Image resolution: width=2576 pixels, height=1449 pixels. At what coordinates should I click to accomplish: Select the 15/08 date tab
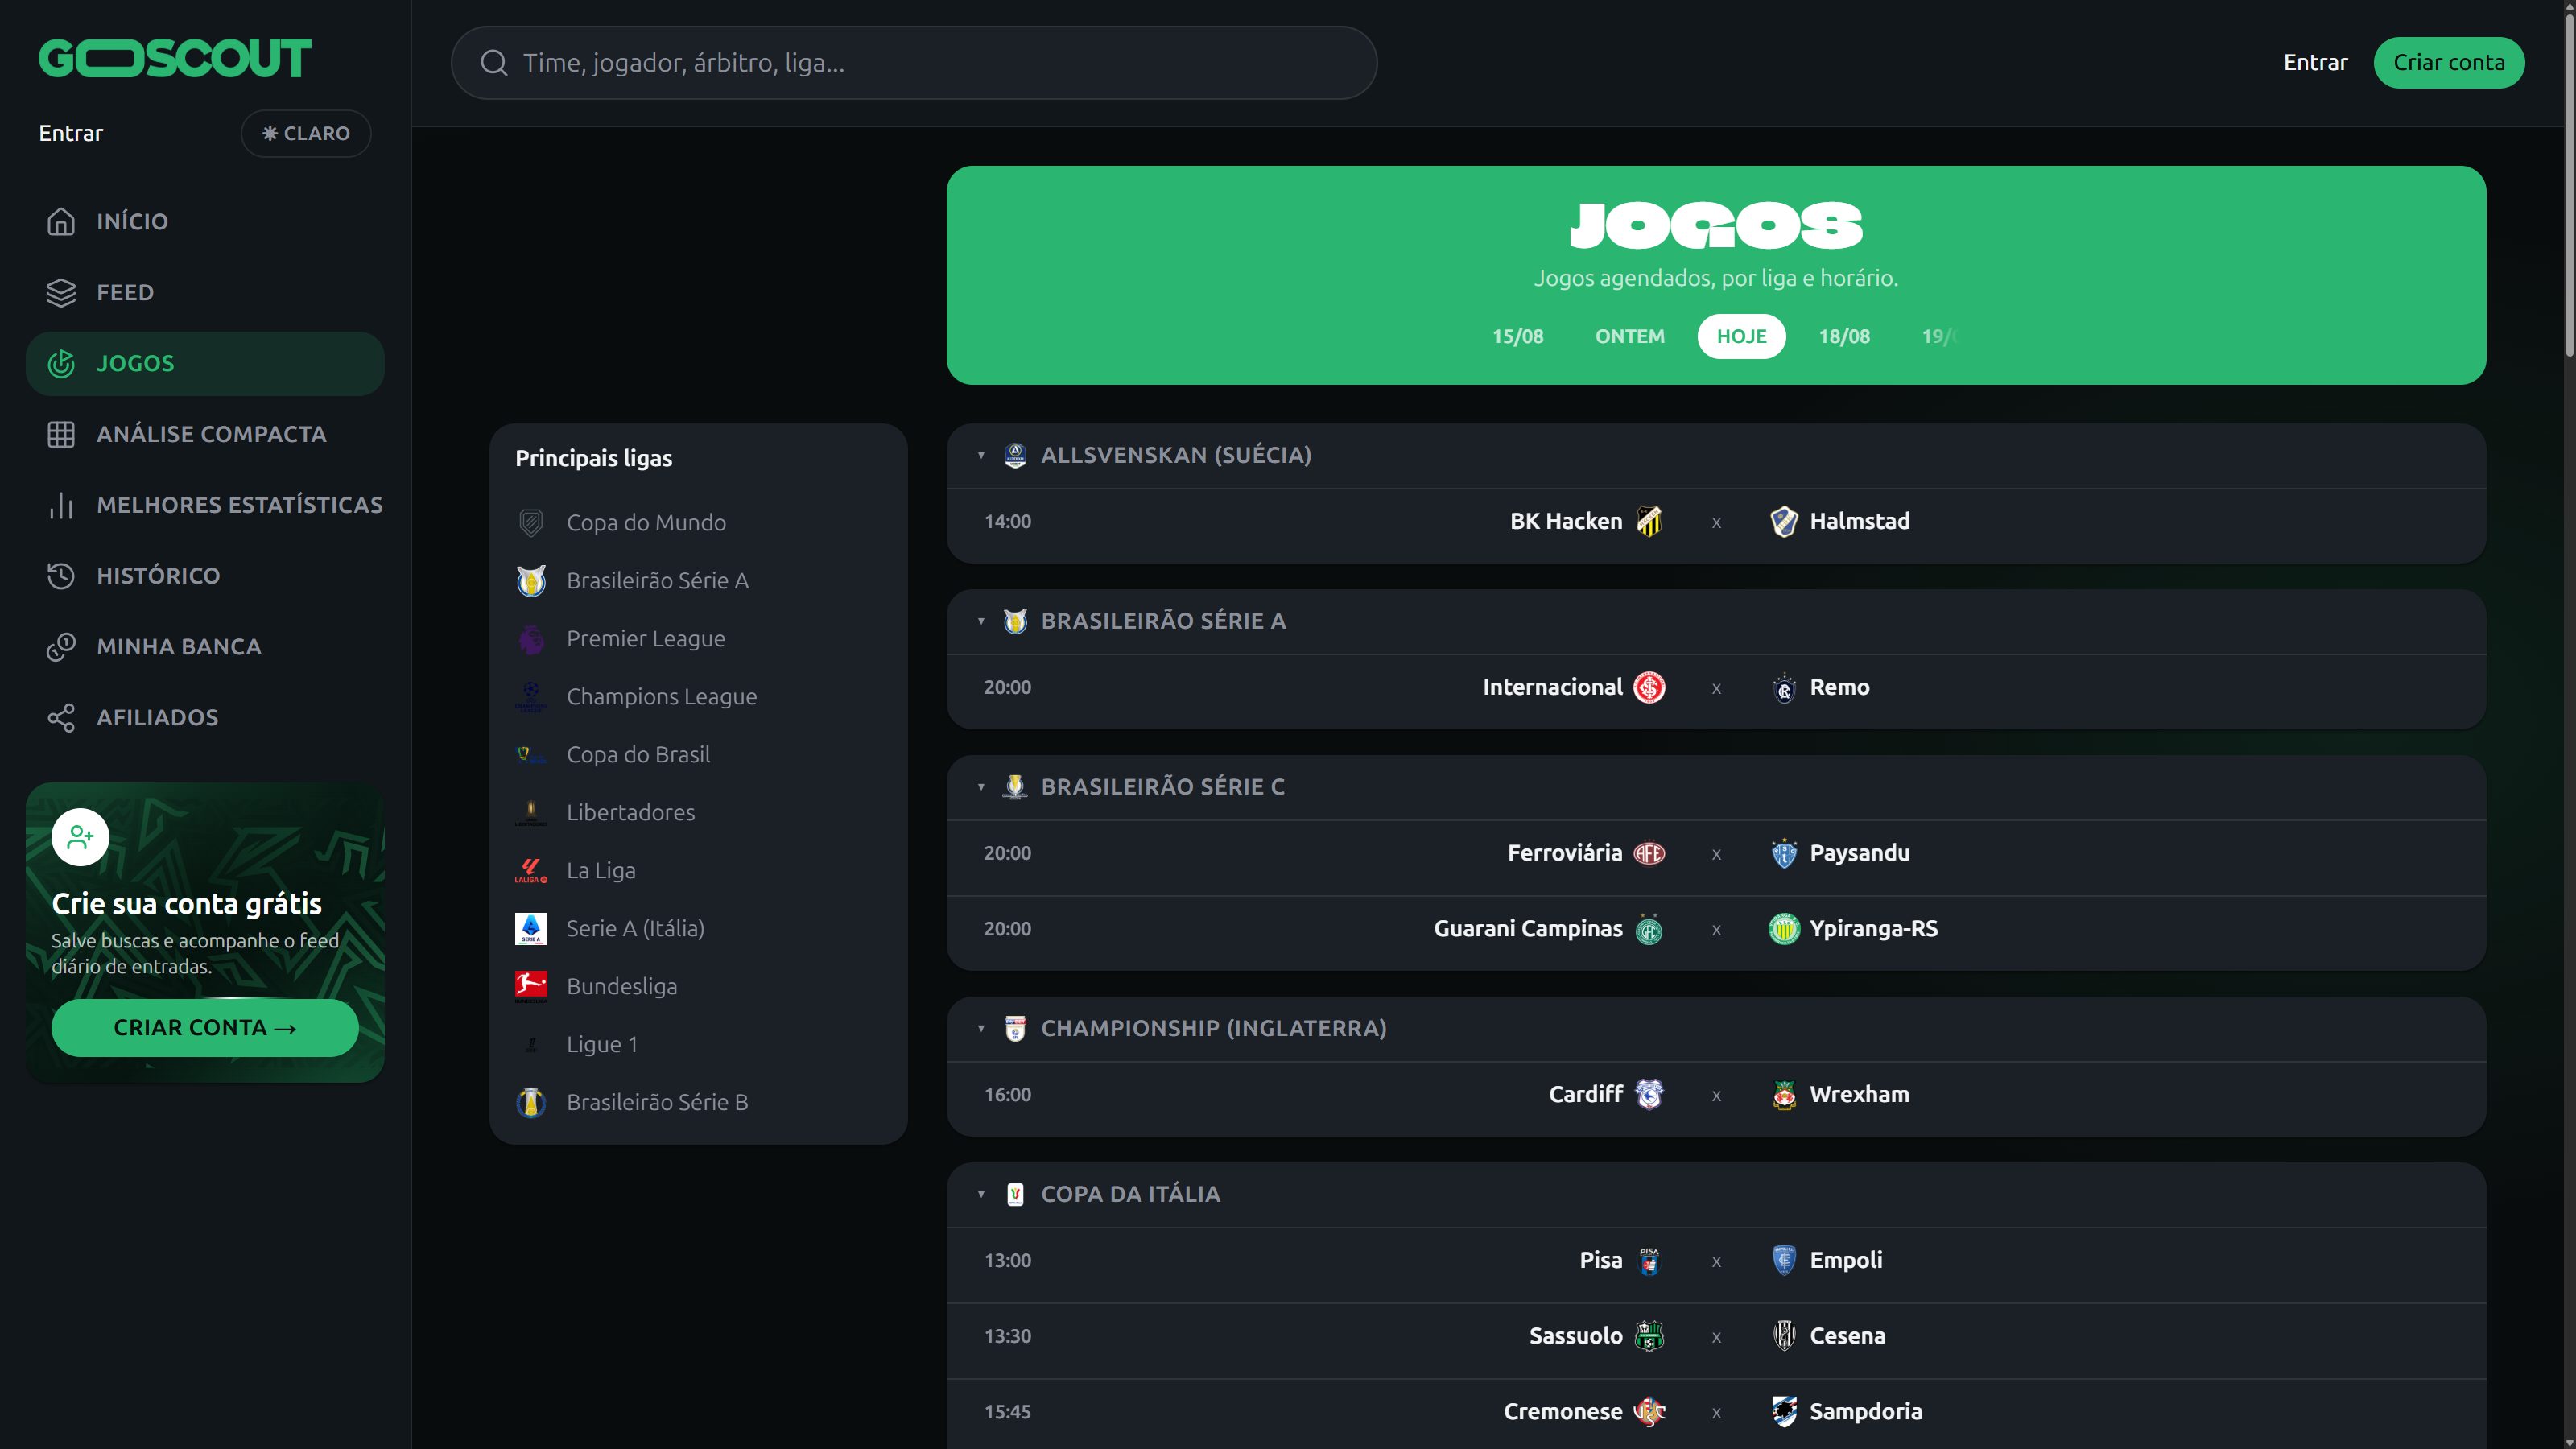click(1517, 336)
